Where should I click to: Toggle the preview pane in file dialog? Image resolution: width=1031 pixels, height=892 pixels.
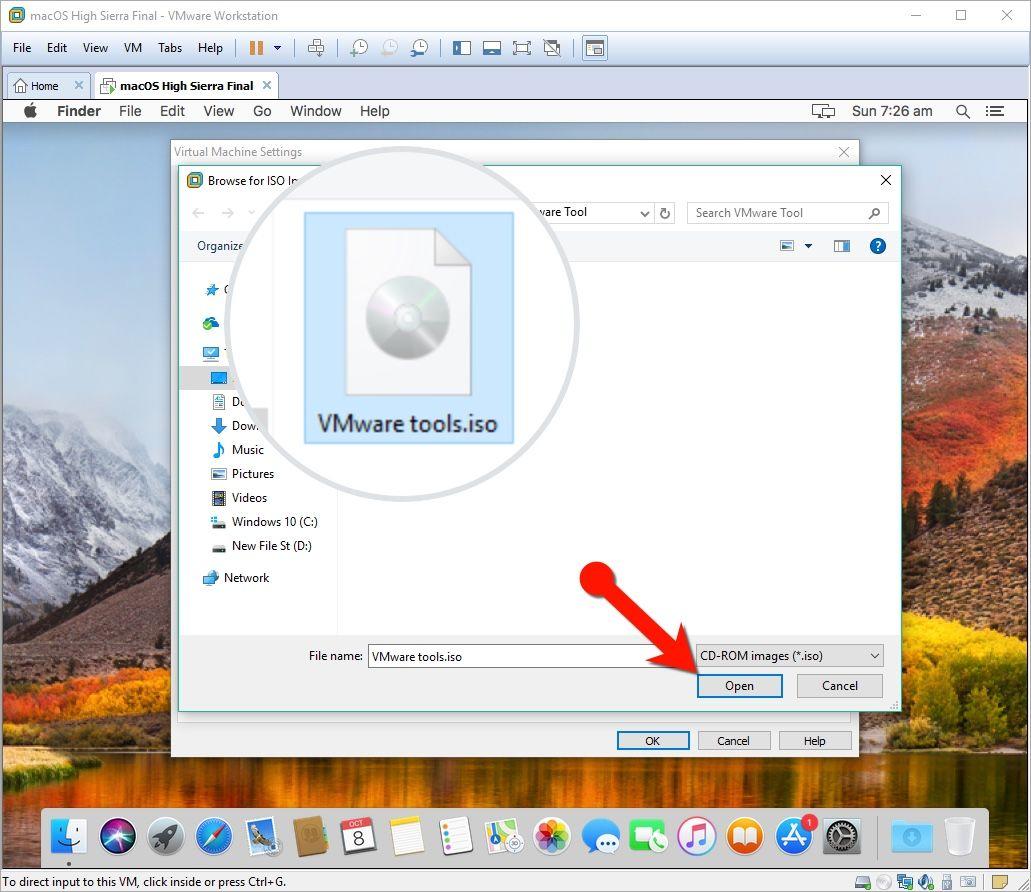tap(842, 246)
